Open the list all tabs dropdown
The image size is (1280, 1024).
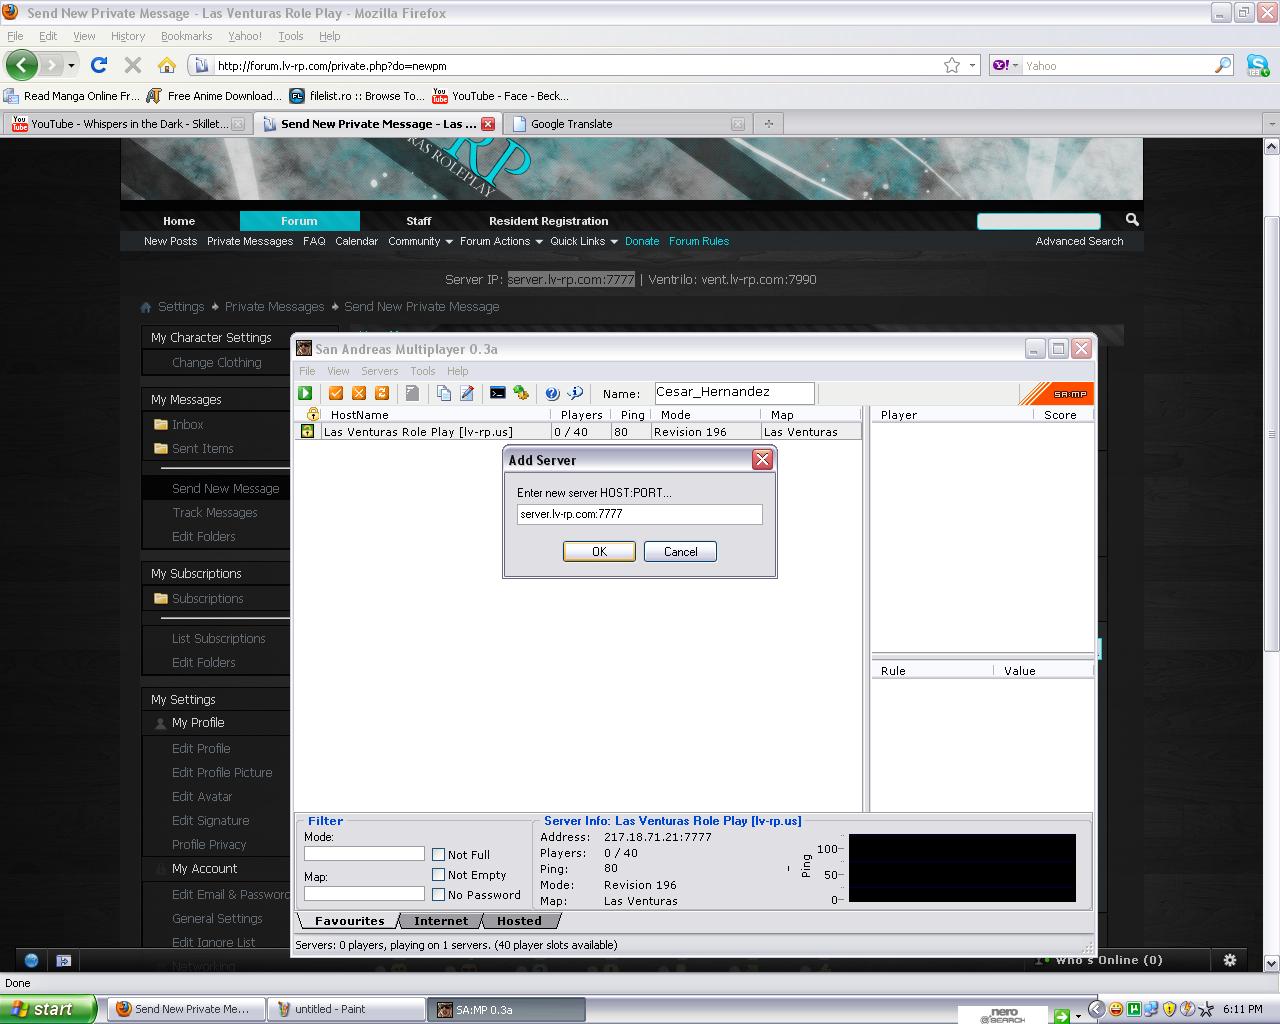click(x=1271, y=124)
